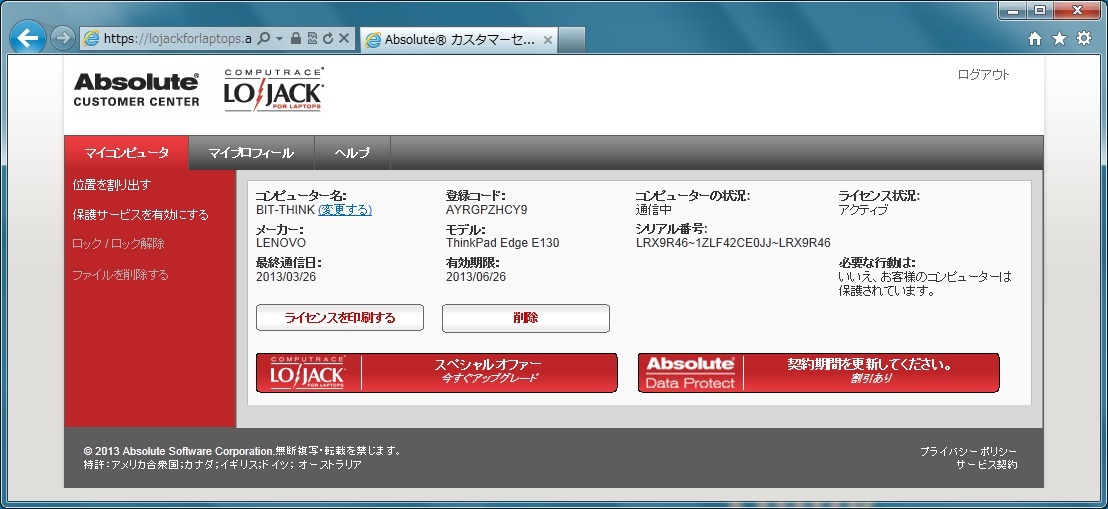
Task: Click registration code AYRGPZHCY9
Action: [x=486, y=210]
